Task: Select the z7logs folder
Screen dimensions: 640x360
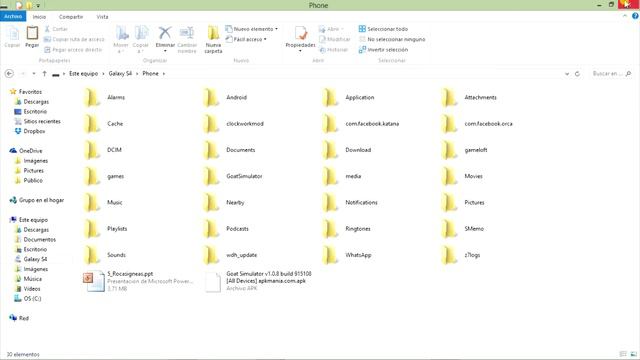Action: coord(461,255)
